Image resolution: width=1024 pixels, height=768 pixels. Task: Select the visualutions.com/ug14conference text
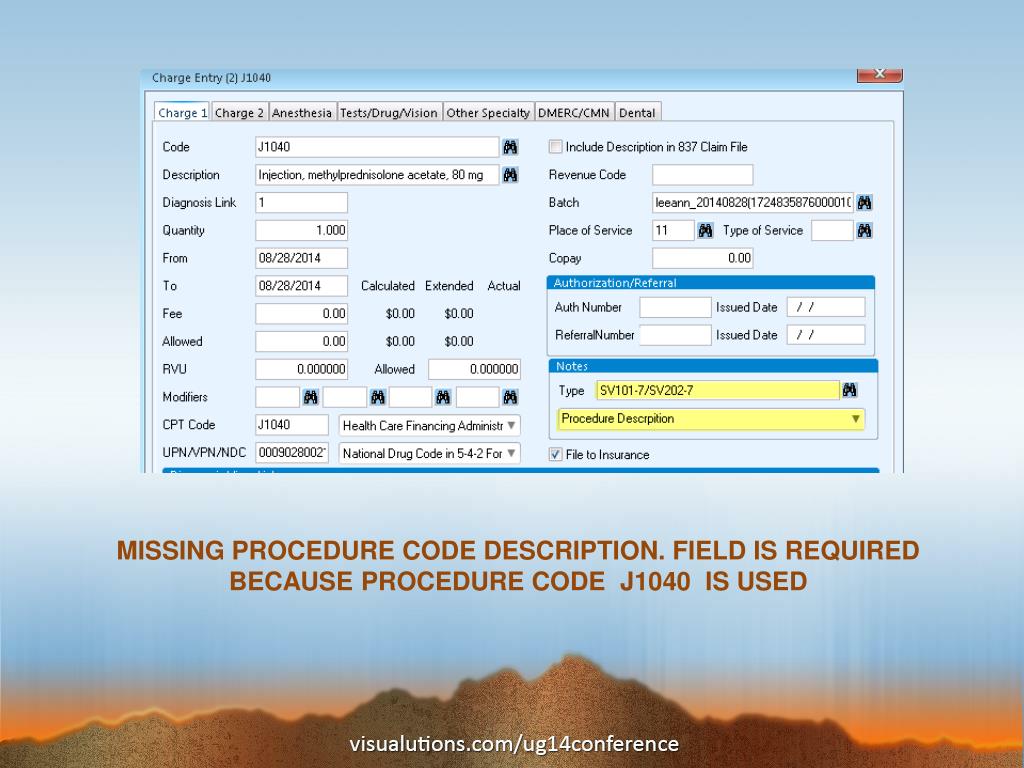coord(514,743)
